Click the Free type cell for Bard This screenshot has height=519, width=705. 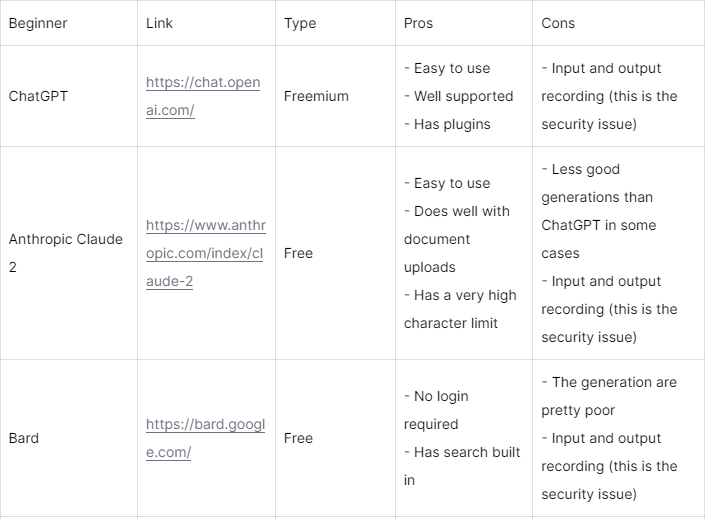pyautogui.click(x=298, y=438)
